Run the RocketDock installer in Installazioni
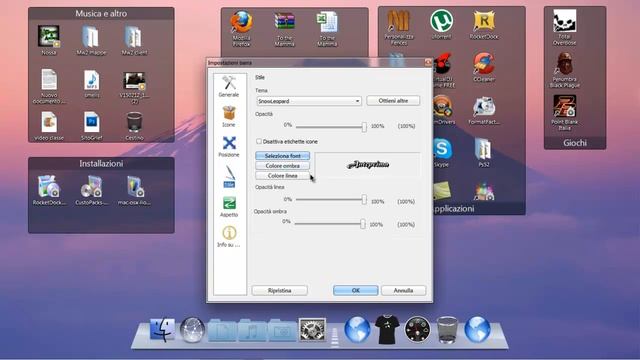This screenshot has height=360, width=640. pos(49,190)
